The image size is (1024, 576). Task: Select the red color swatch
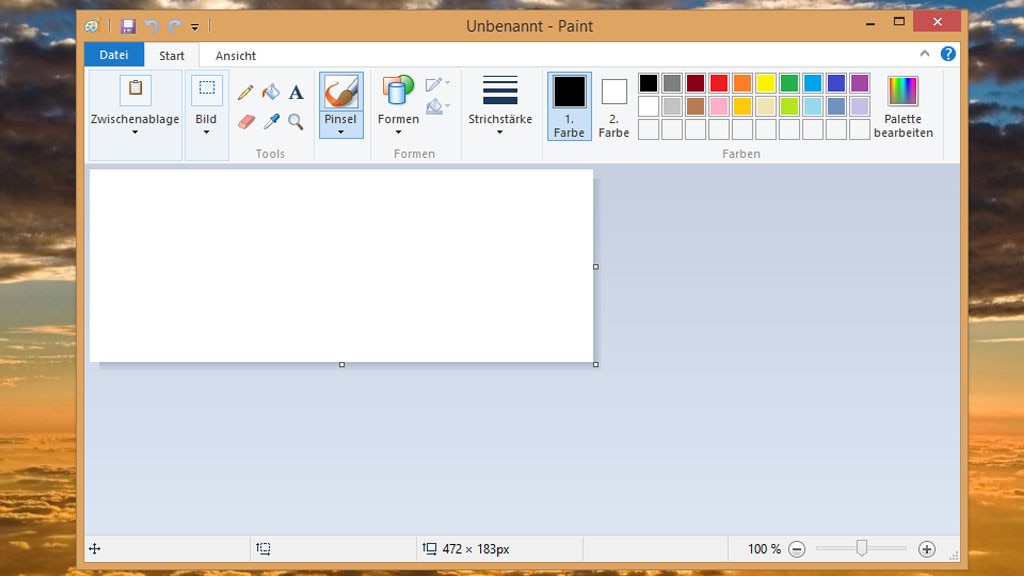[x=718, y=82]
